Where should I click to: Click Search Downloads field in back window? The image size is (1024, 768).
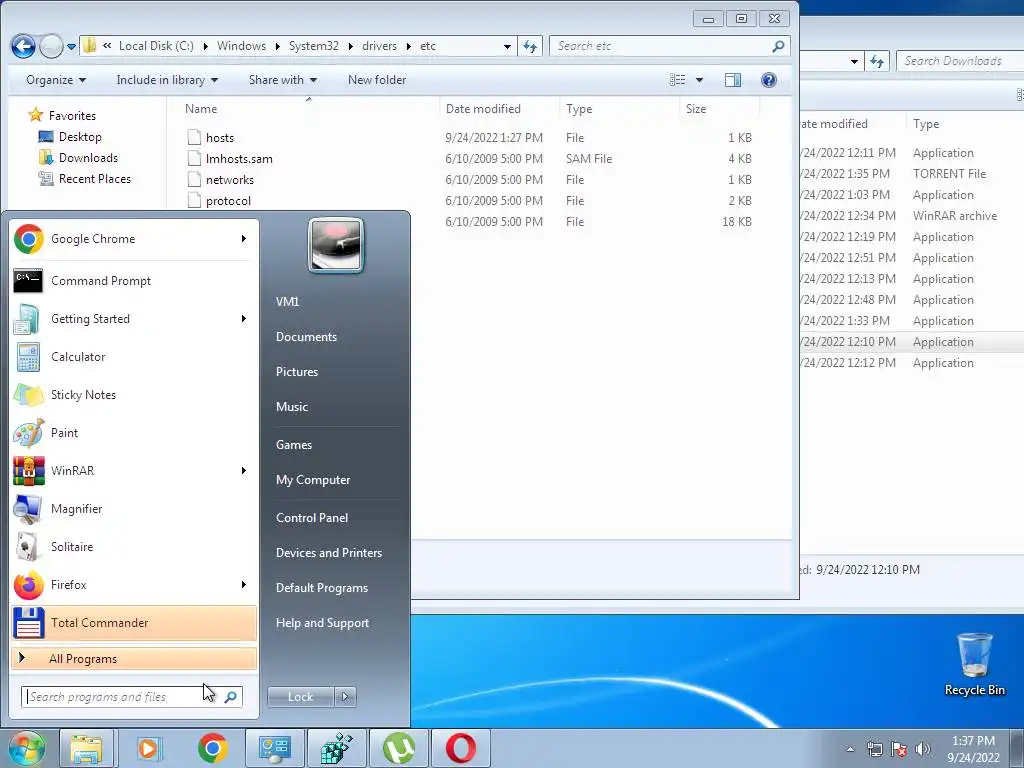click(960, 61)
